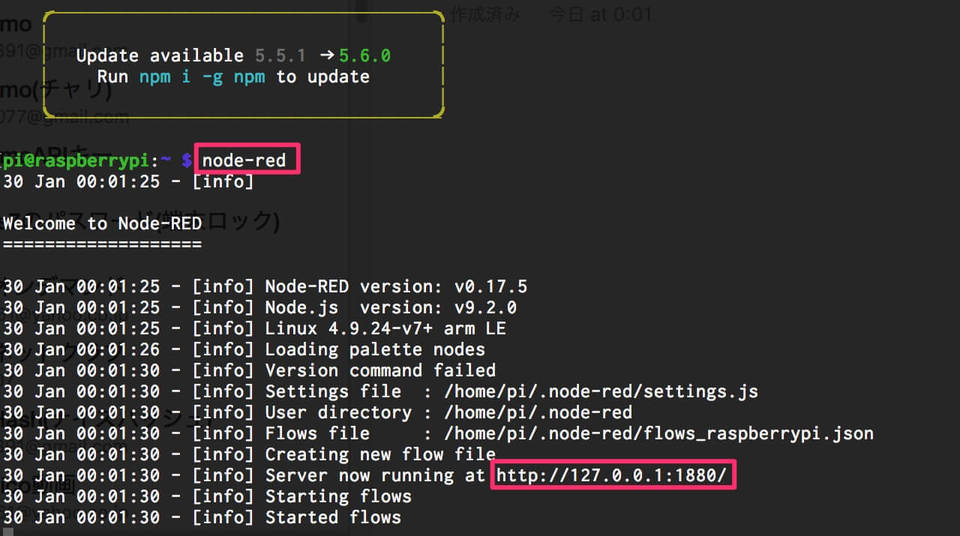Click the 'Node.js version: v9.2.0' line
Screen dimensions: 960x536
point(390,307)
